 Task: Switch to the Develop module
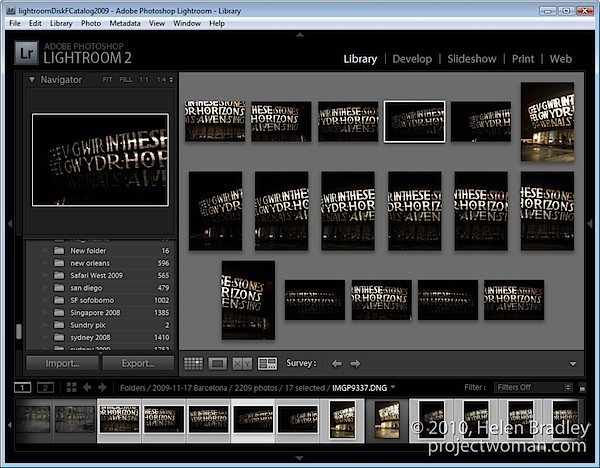tap(412, 59)
